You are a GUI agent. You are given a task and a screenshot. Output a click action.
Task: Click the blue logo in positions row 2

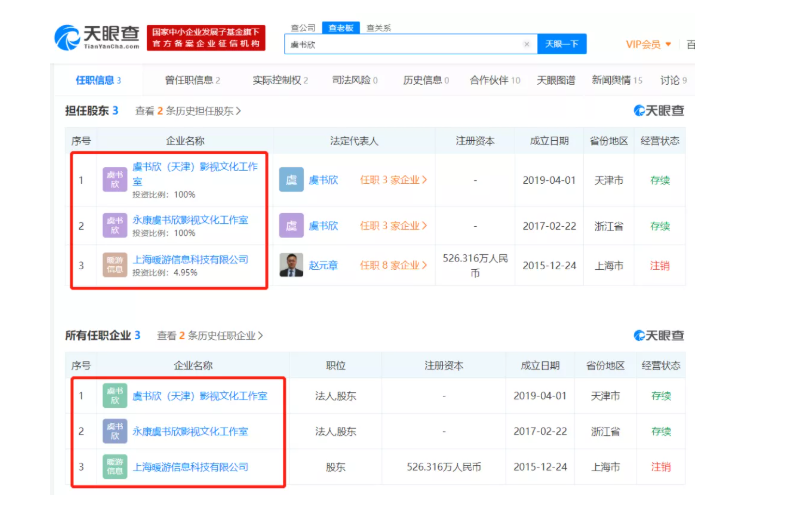click(x=115, y=431)
